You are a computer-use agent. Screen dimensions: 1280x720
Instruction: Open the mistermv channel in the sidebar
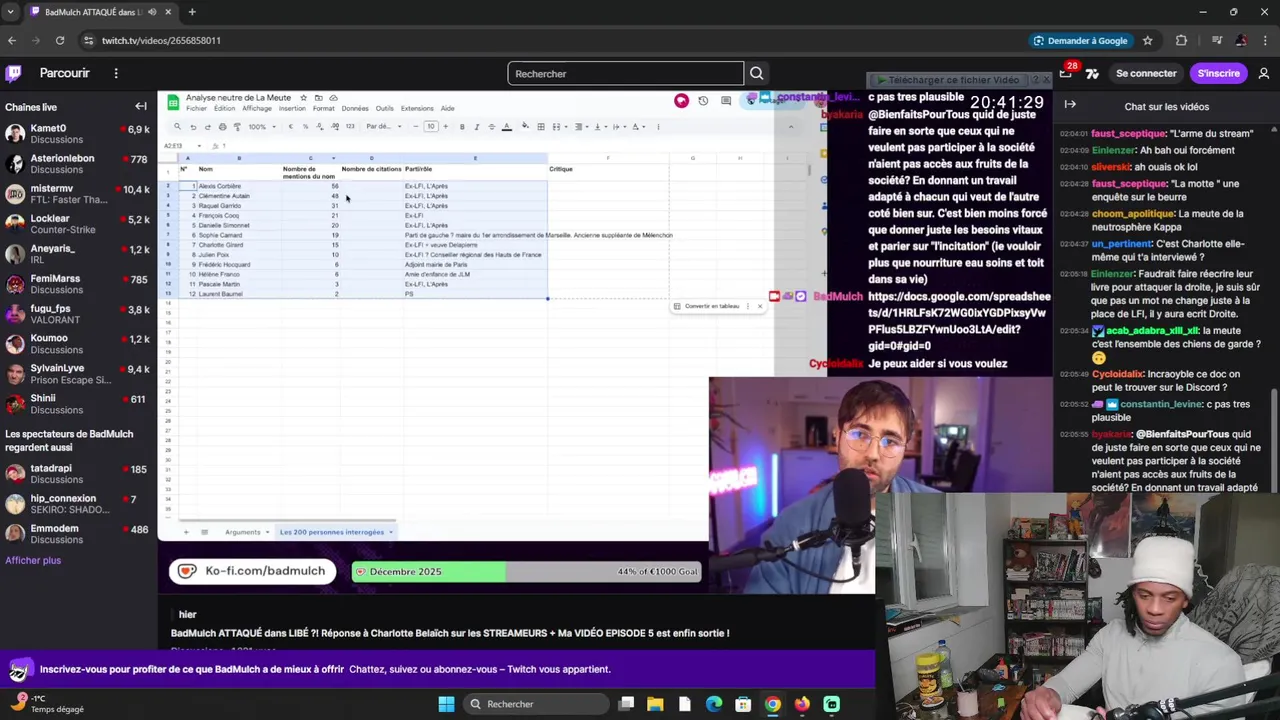coord(78,194)
